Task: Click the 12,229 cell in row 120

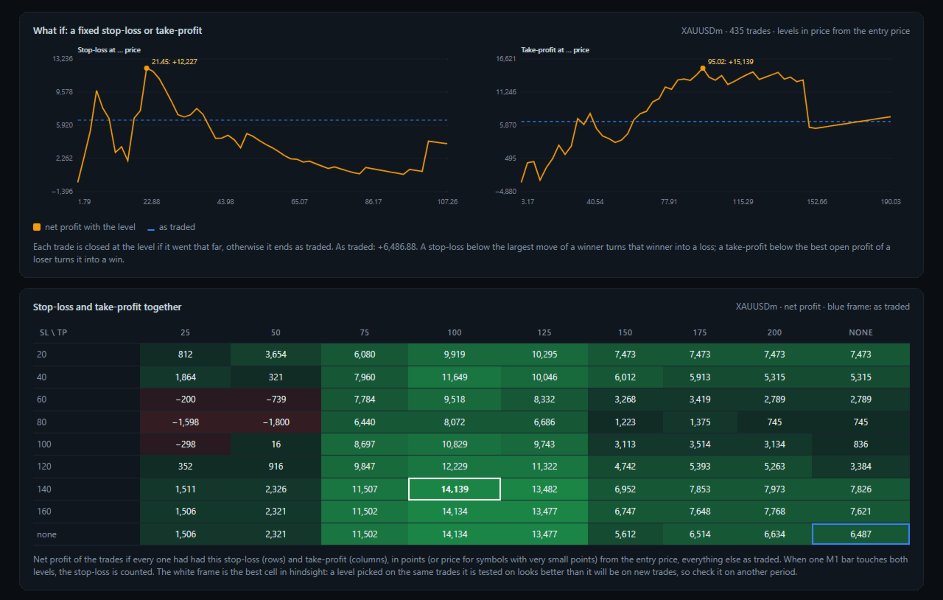Action: pyautogui.click(x=454, y=467)
